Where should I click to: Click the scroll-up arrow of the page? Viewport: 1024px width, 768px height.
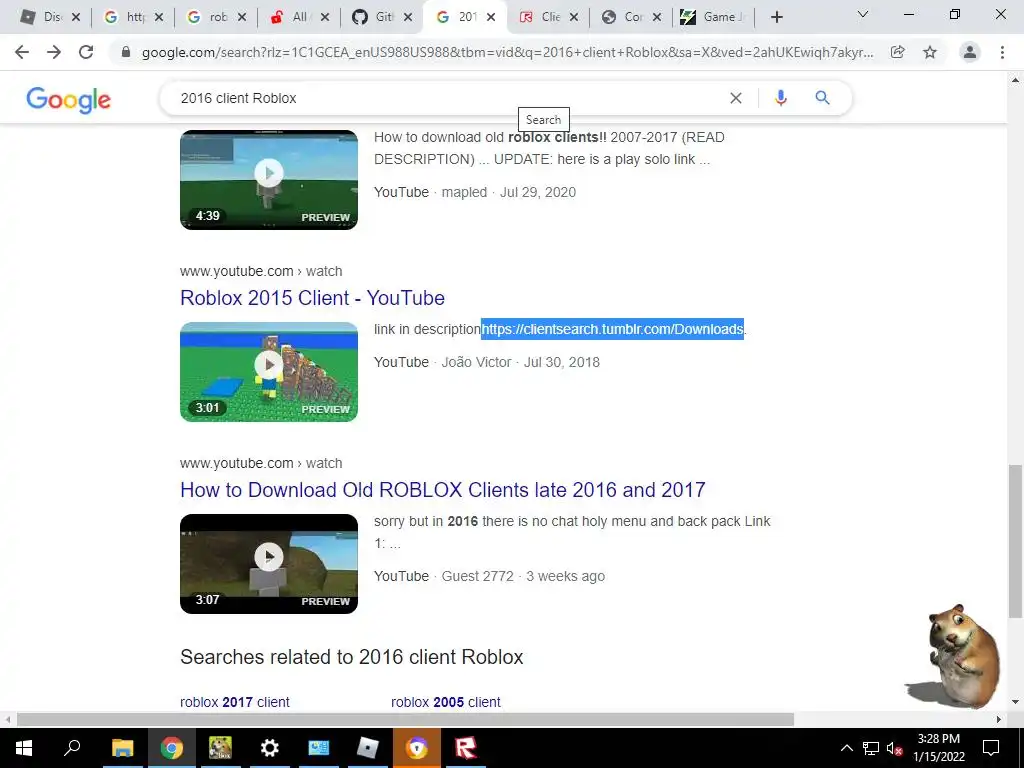(x=1015, y=80)
